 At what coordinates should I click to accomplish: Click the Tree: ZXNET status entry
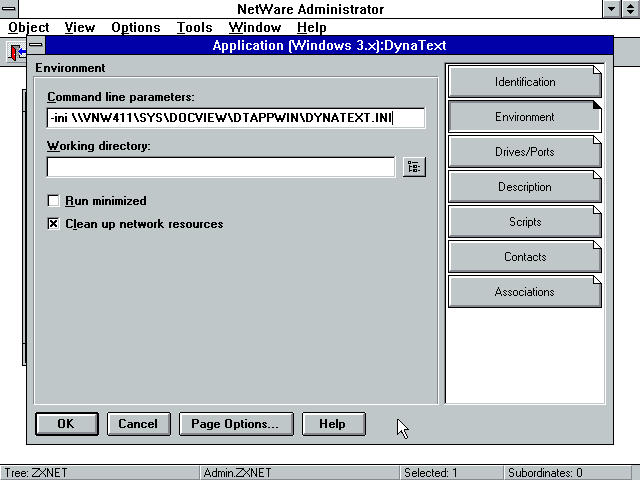(x=100, y=473)
